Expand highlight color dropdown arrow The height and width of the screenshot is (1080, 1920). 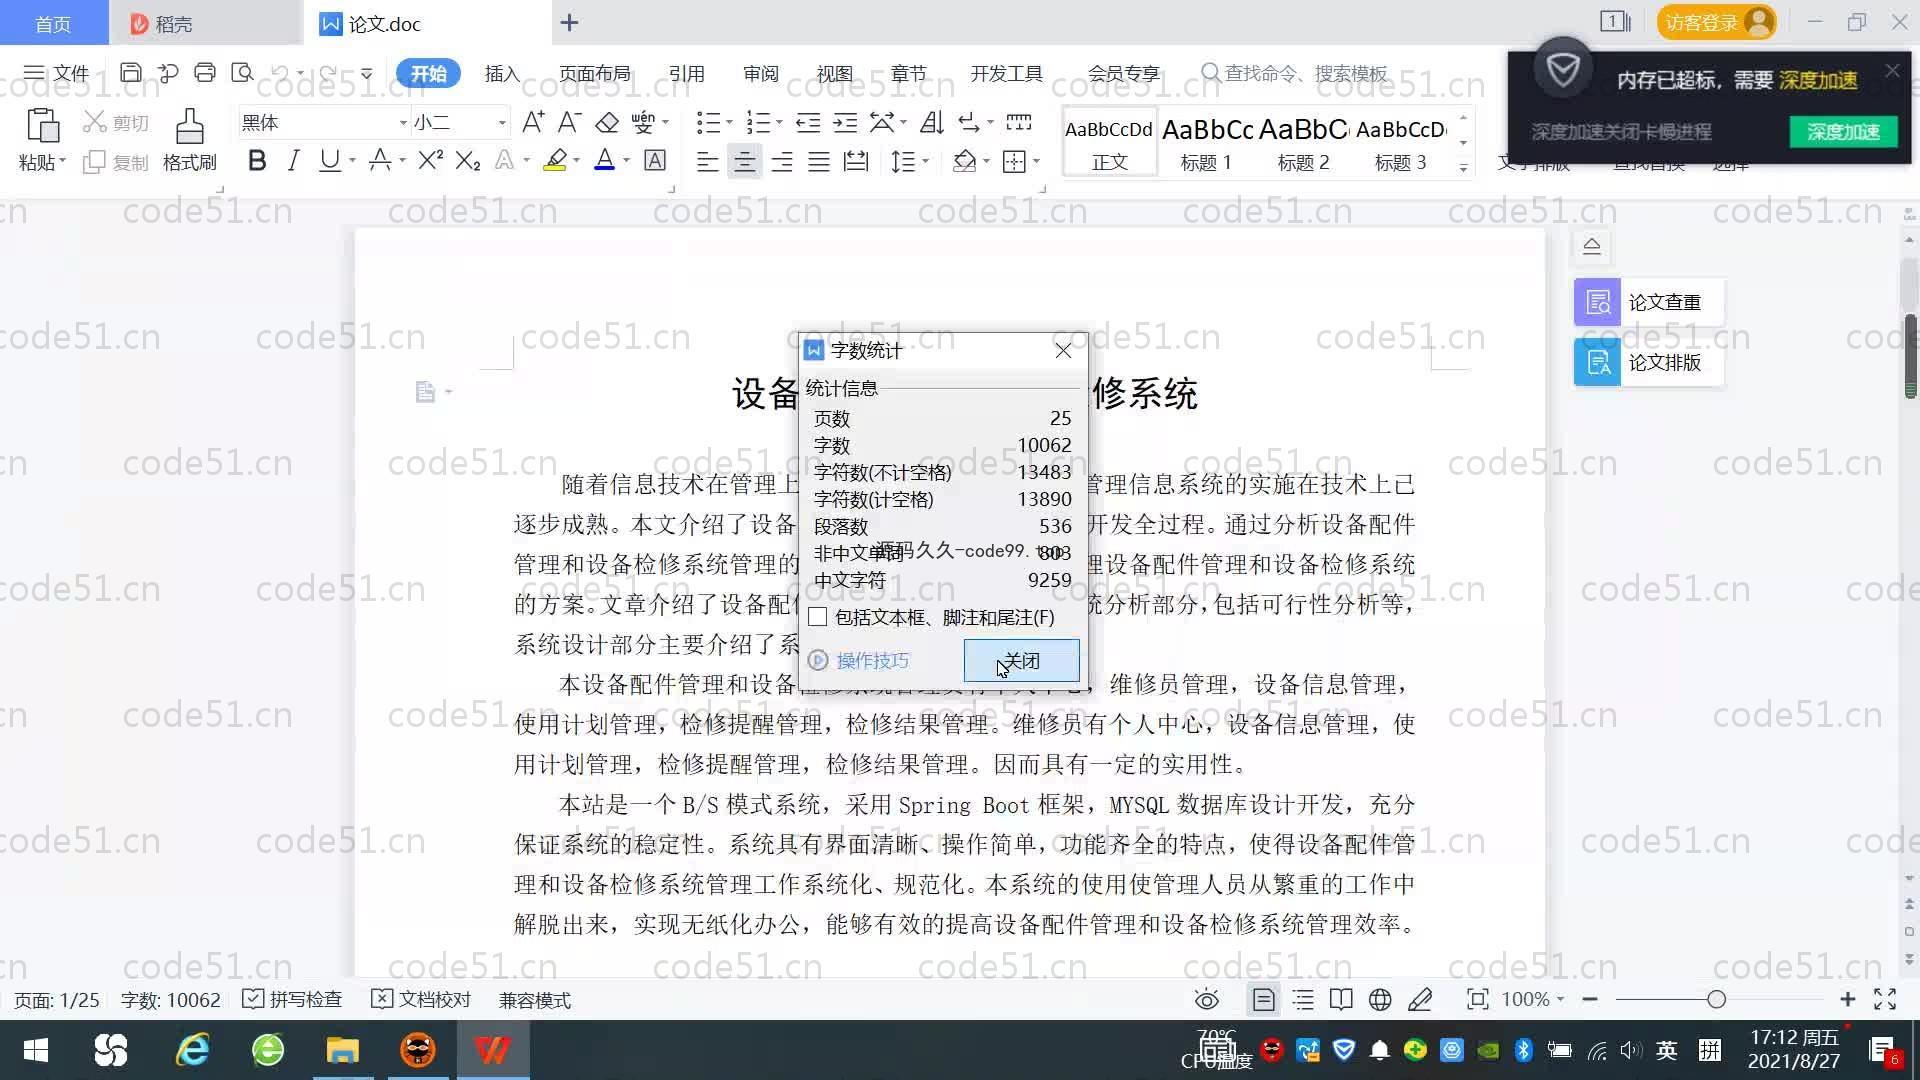(576, 161)
